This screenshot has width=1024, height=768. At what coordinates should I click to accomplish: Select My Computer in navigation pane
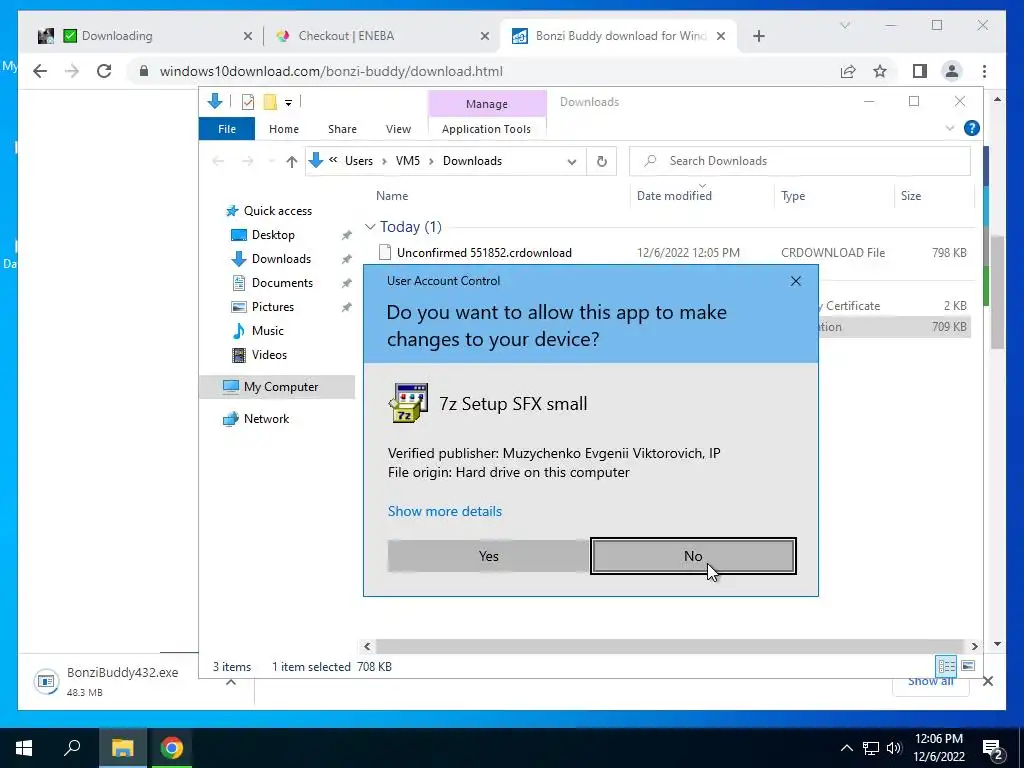(281, 387)
